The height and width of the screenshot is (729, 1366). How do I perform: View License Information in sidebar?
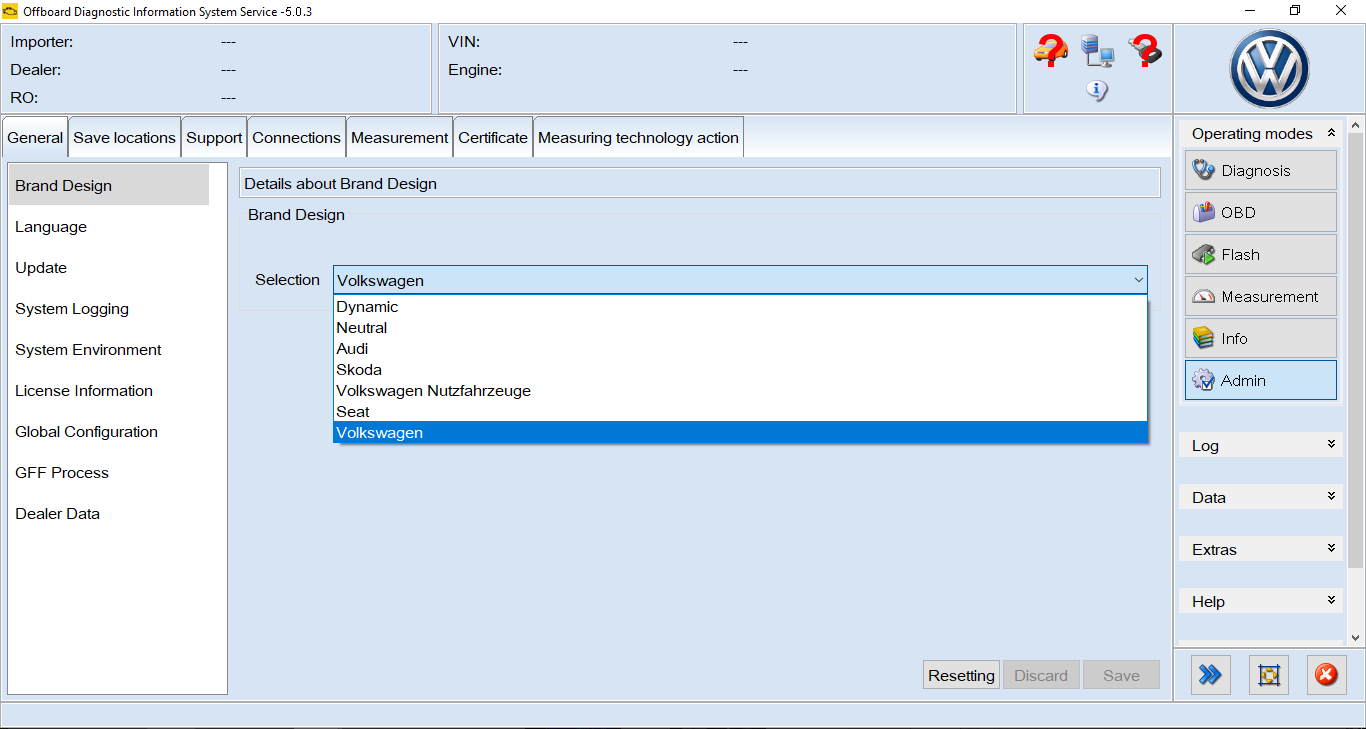point(109,391)
